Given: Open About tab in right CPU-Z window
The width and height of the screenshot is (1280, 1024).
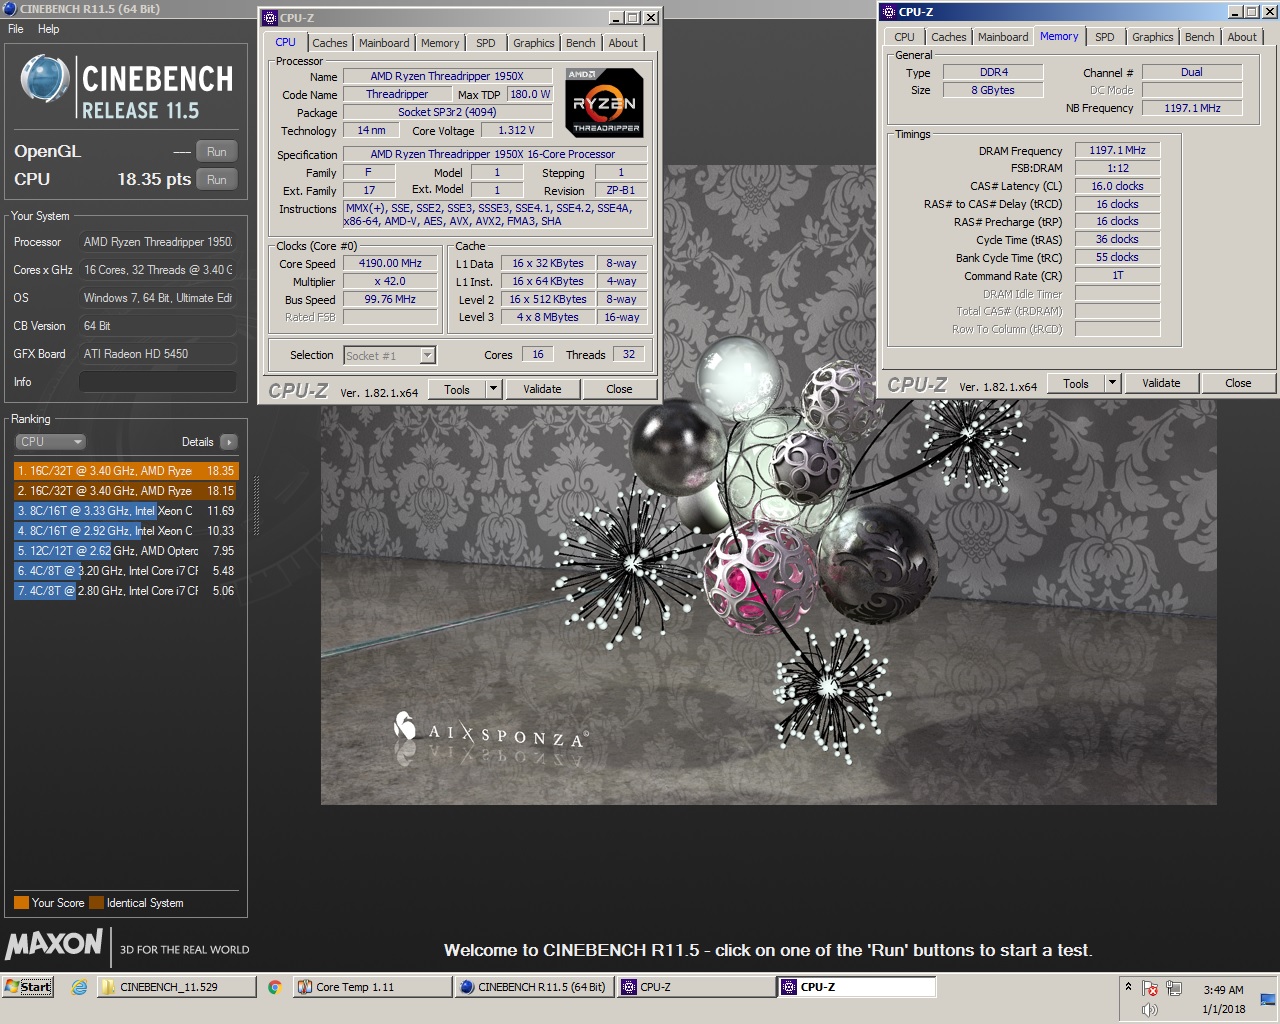Looking at the screenshot, I should 1242,37.
